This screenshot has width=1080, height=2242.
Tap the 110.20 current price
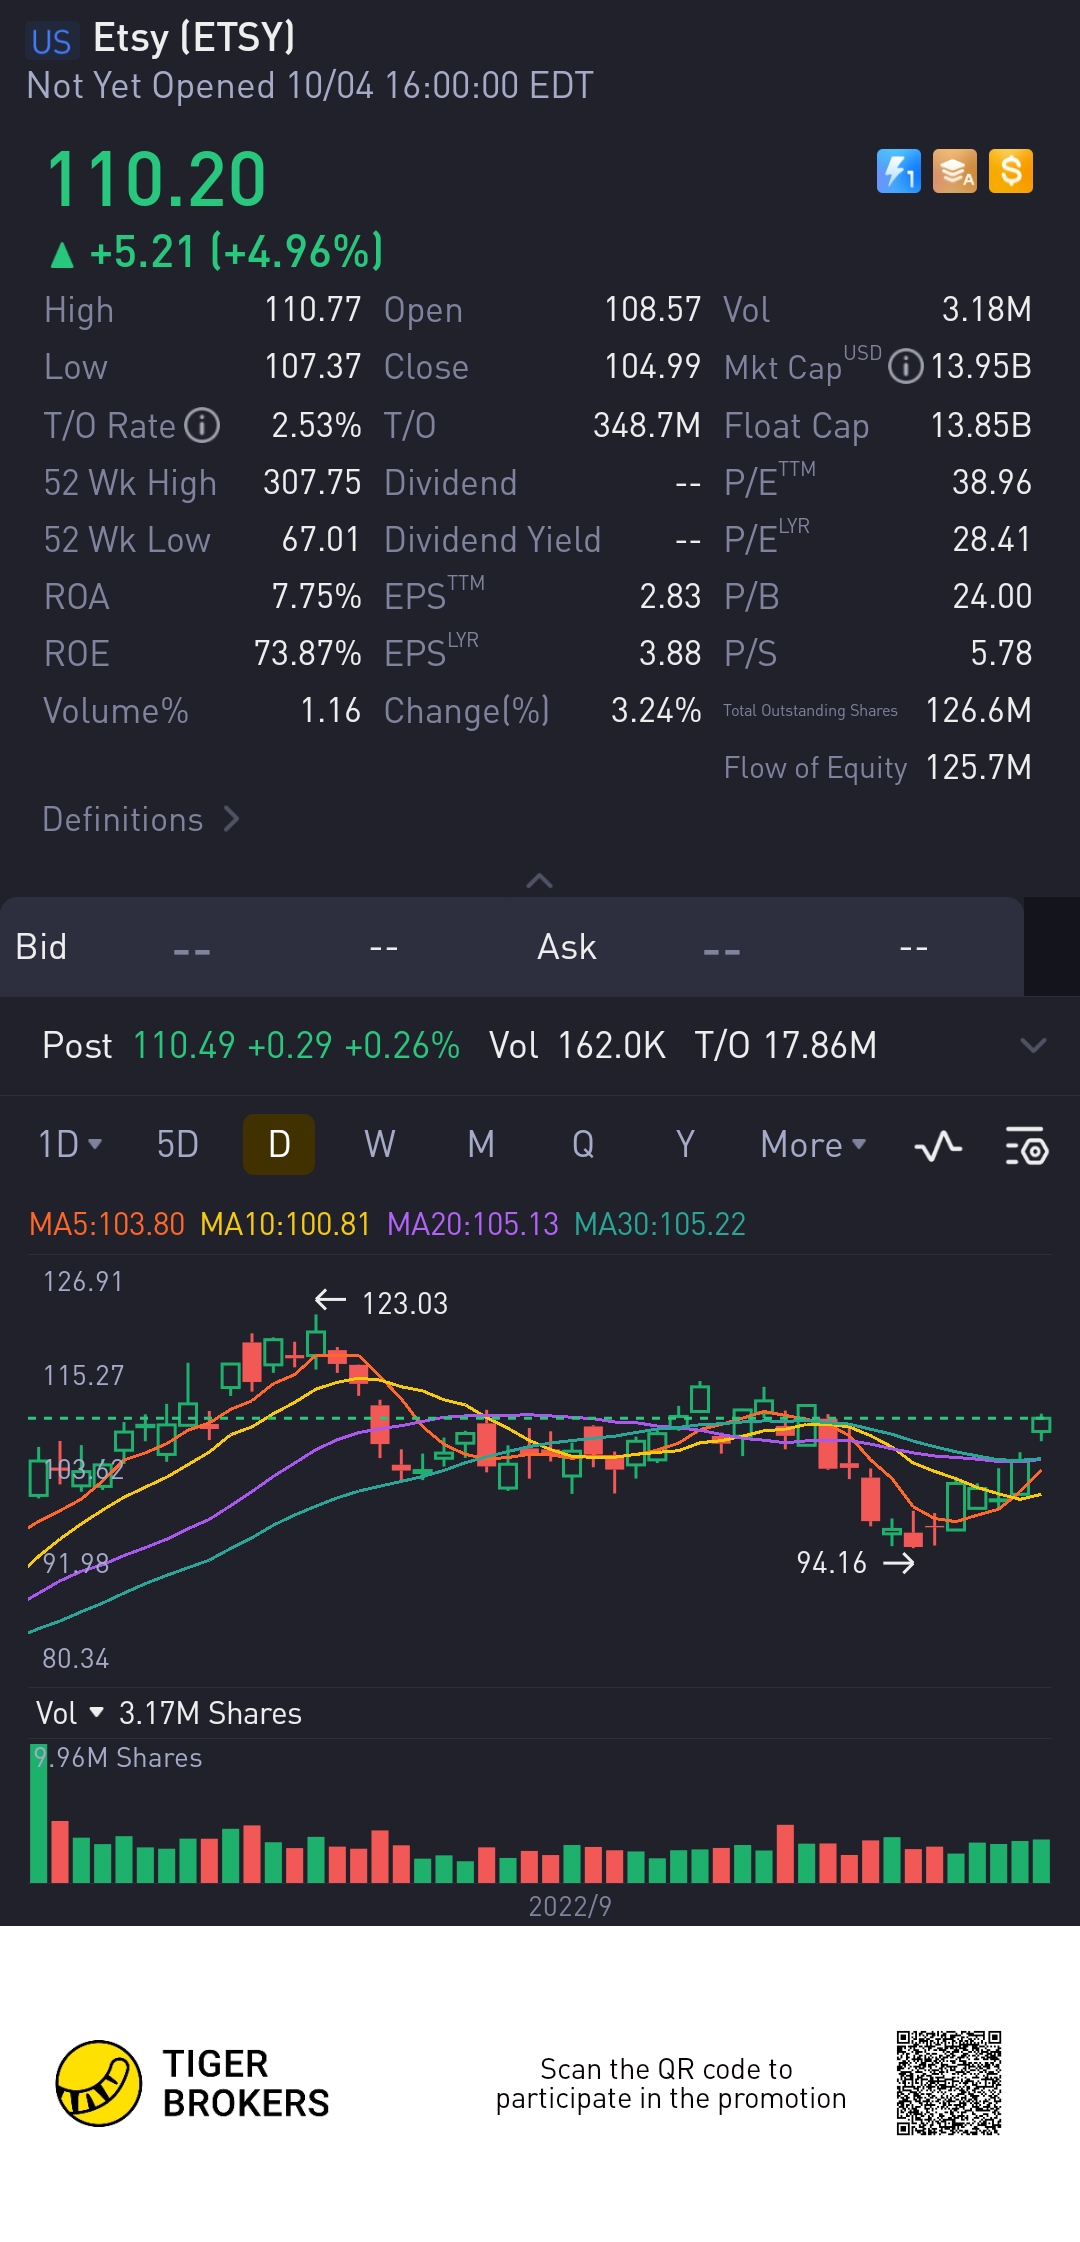tap(157, 180)
